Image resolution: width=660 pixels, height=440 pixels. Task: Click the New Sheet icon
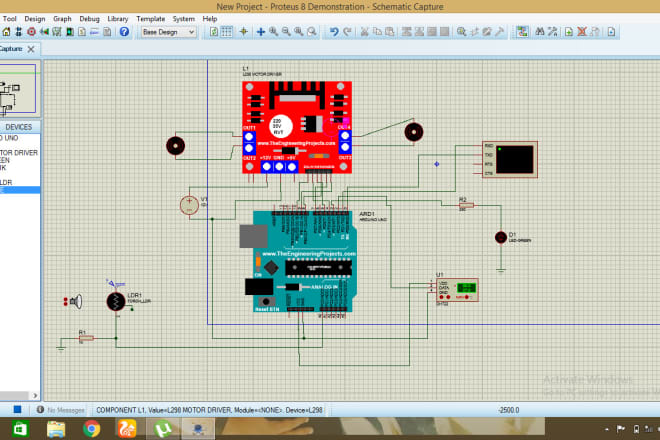[x=569, y=32]
